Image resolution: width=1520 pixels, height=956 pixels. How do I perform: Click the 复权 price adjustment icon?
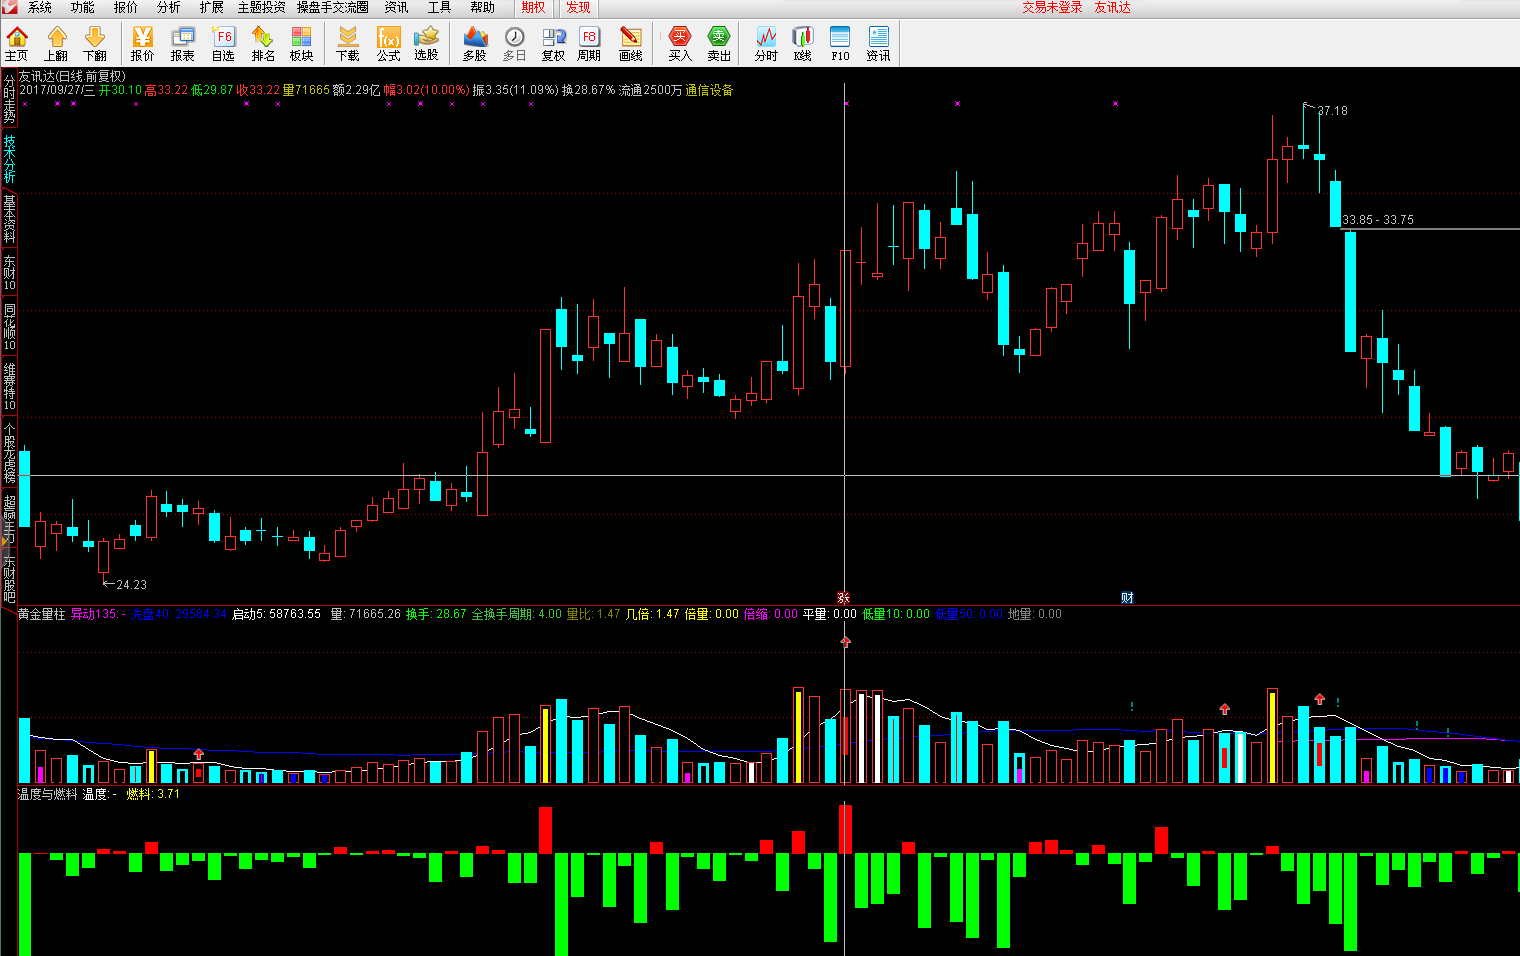(553, 44)
